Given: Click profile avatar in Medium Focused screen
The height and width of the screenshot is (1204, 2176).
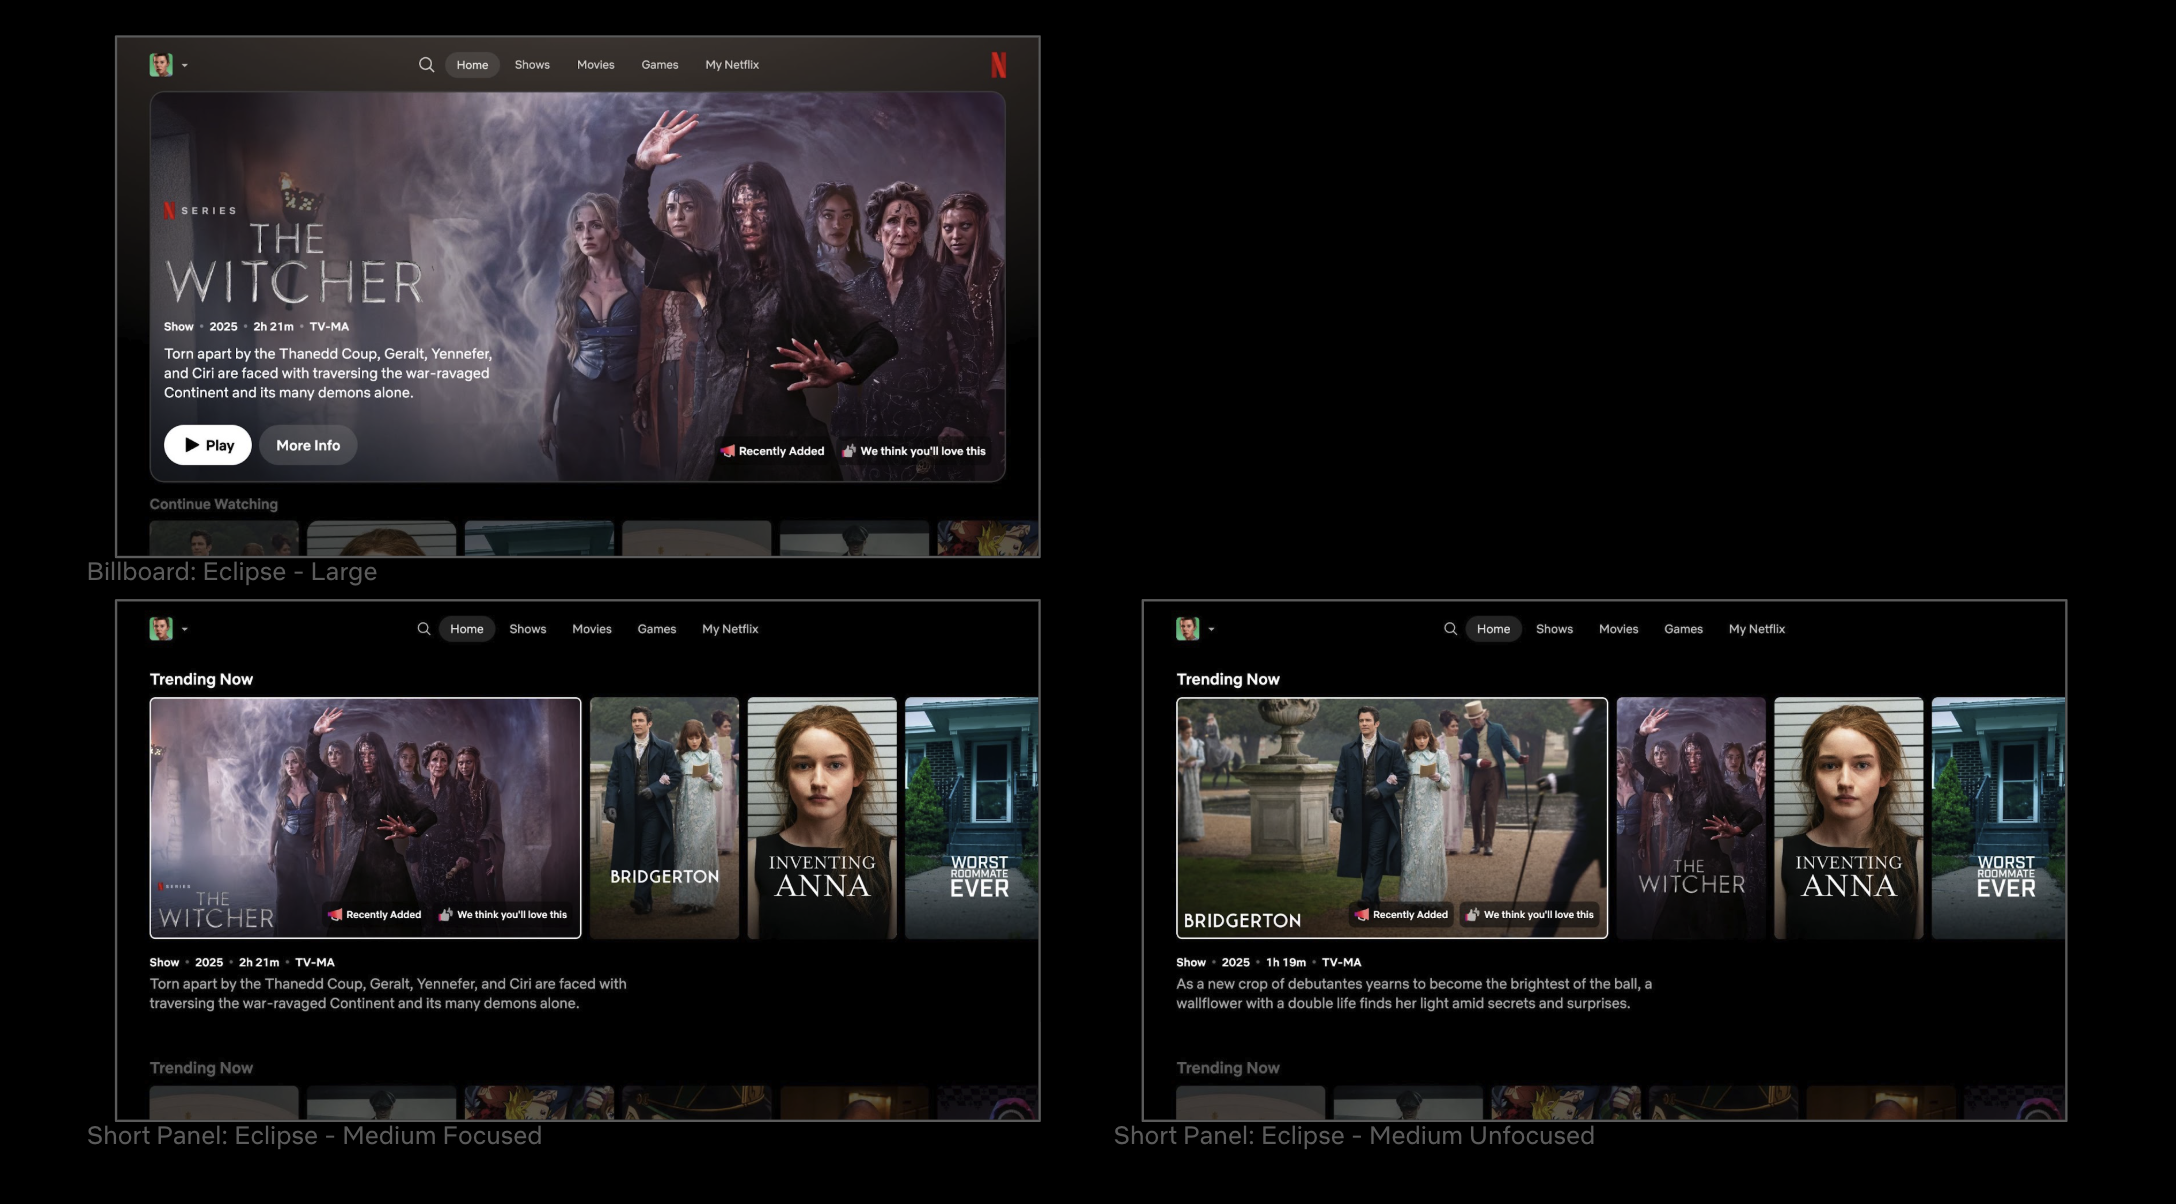Looking at the screenshot, I should tap(161, 629).
